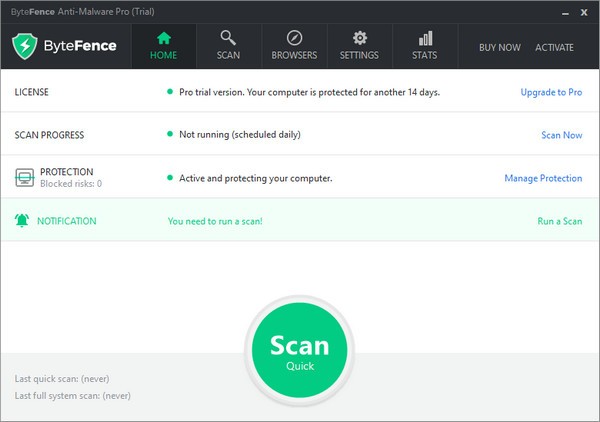Click the Scan Progress status dot
600x422 pixels.
(x=170, y=134)
